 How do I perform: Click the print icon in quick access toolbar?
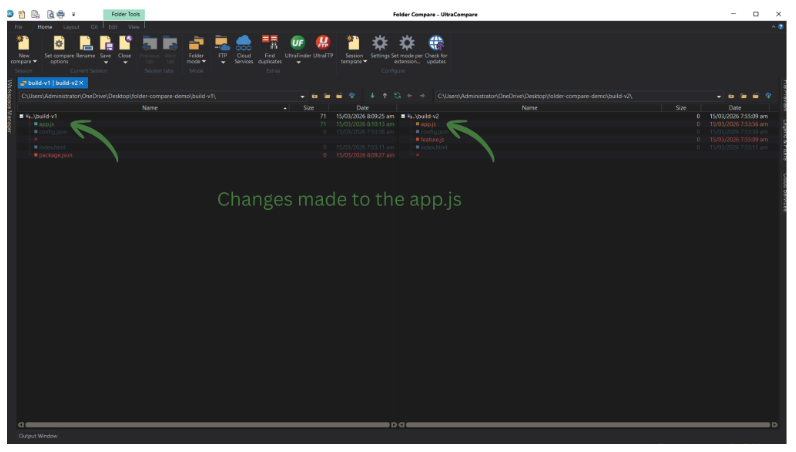tap(61, 14)
